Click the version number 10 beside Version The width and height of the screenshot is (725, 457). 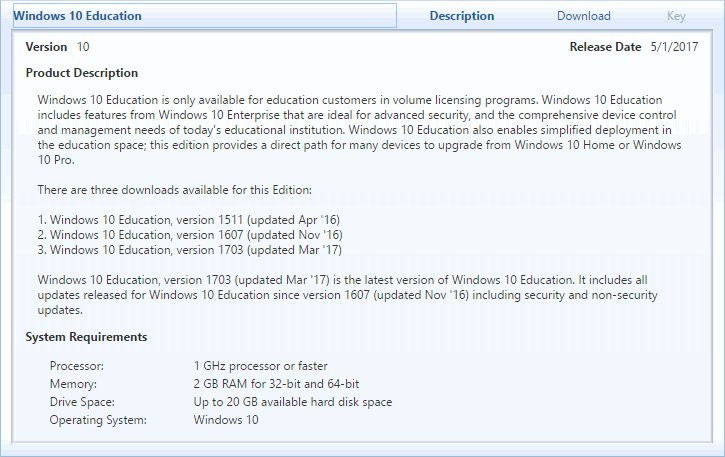83,47
